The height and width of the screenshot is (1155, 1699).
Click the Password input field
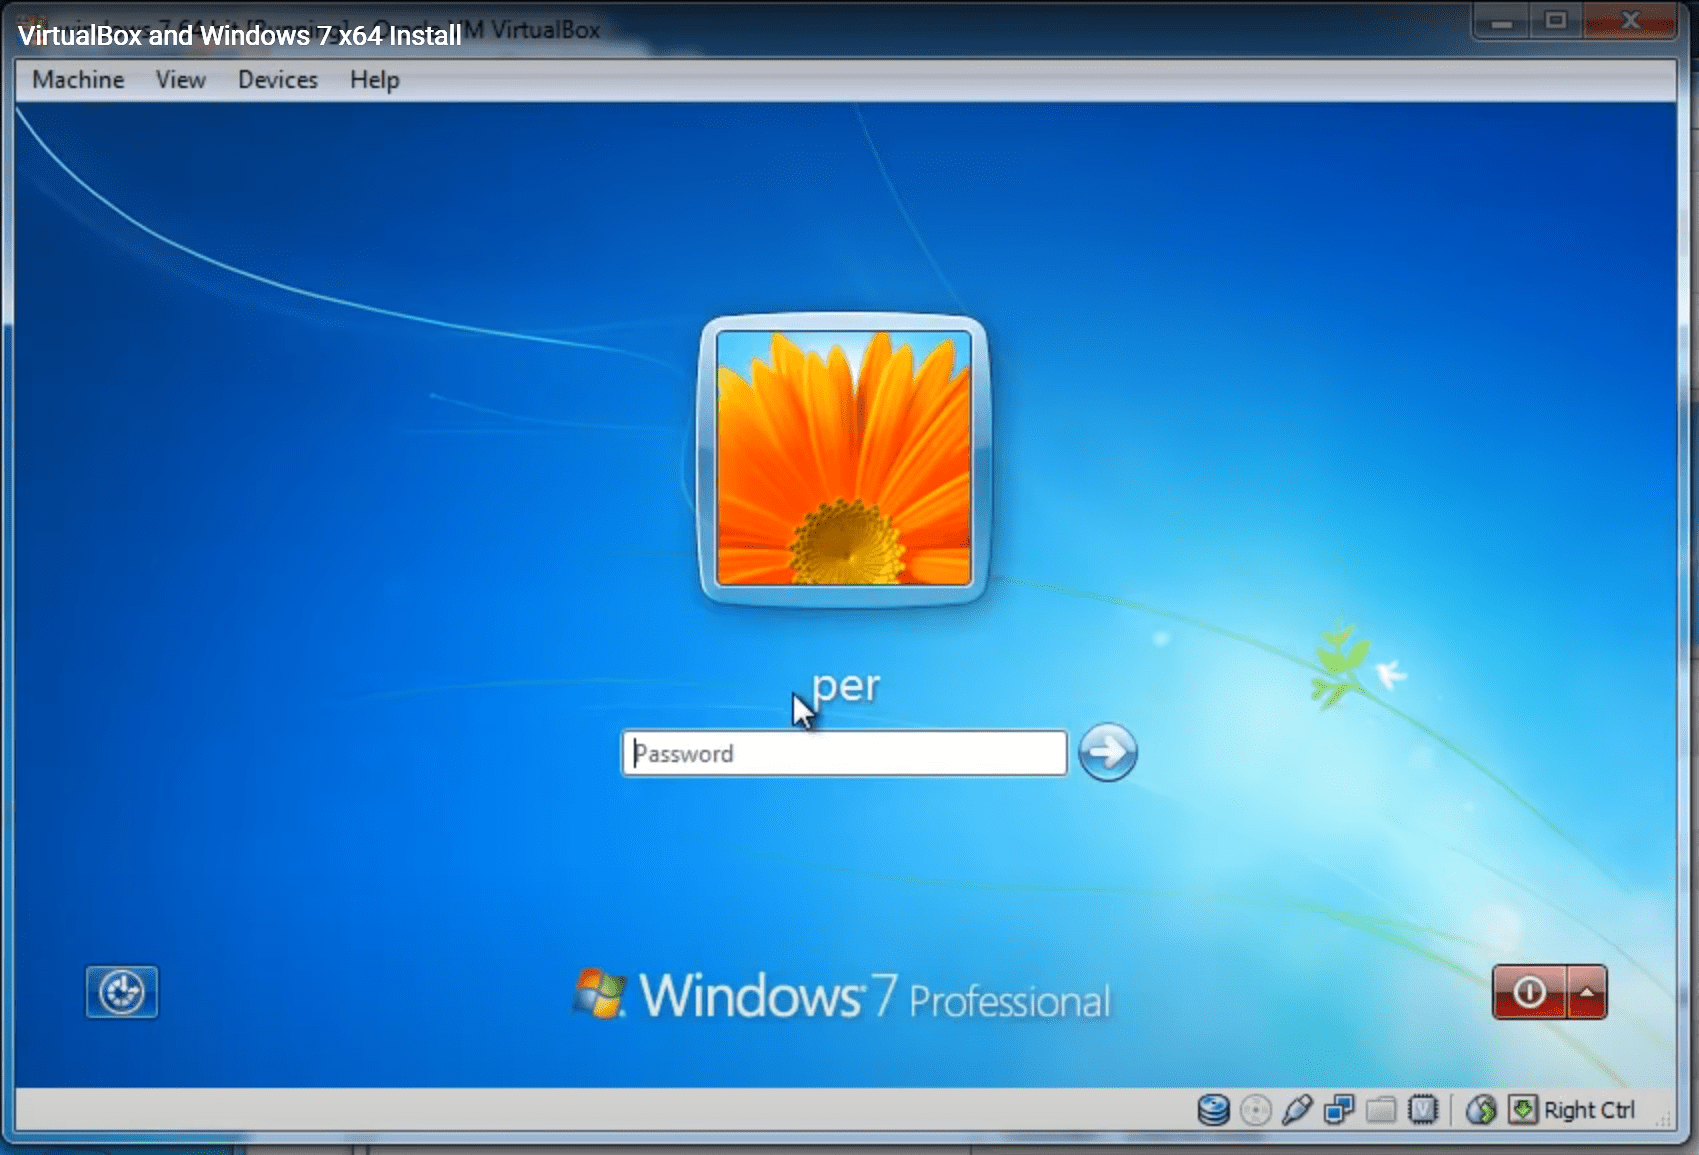tap(844, 753)
